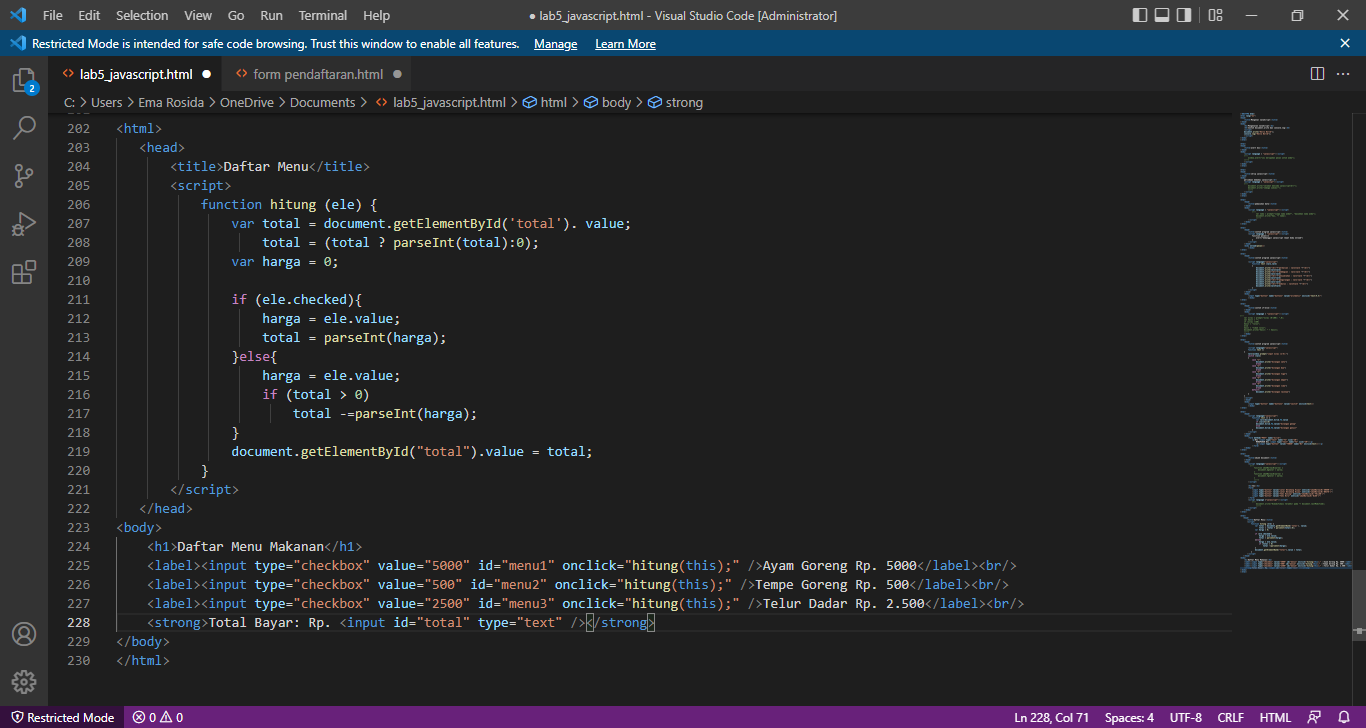The width and height of the screenshot is (1366, 728).
Task: Open the Terminal menu
Action: pyautogui.click(x=322, y=15)
